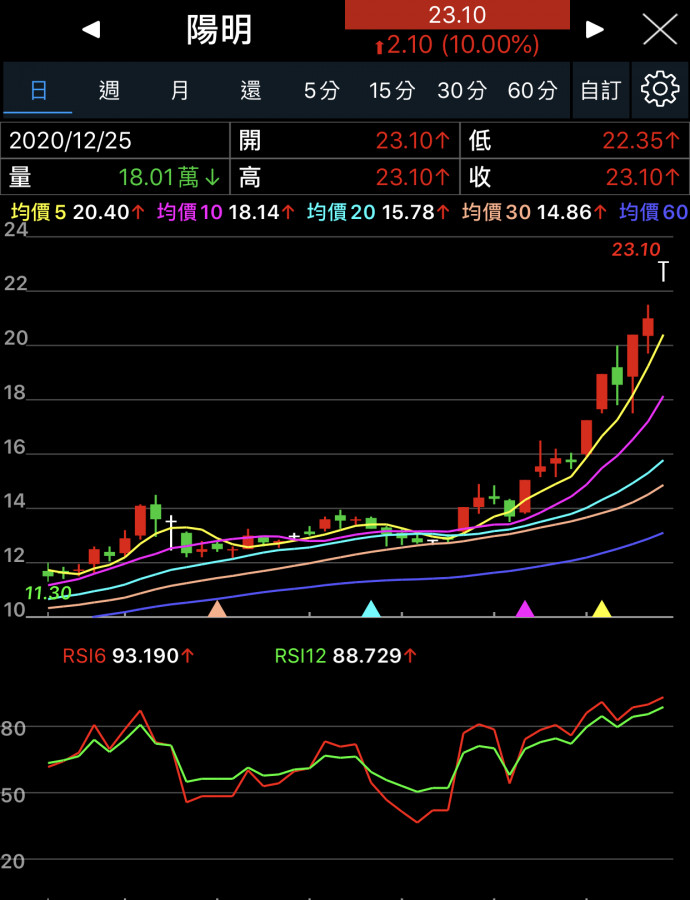Tap the orange triangle marker on axis

(x=217, y=608)
